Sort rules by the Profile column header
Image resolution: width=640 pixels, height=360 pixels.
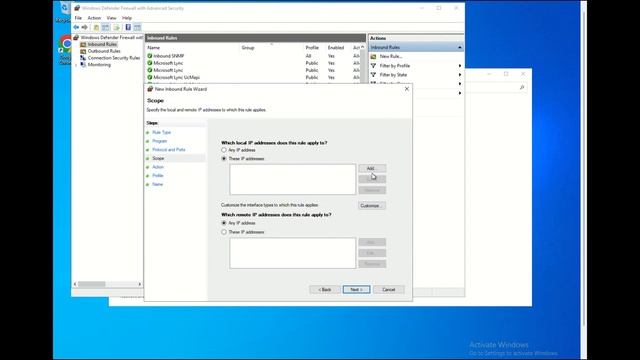click(x=315, y=48)
